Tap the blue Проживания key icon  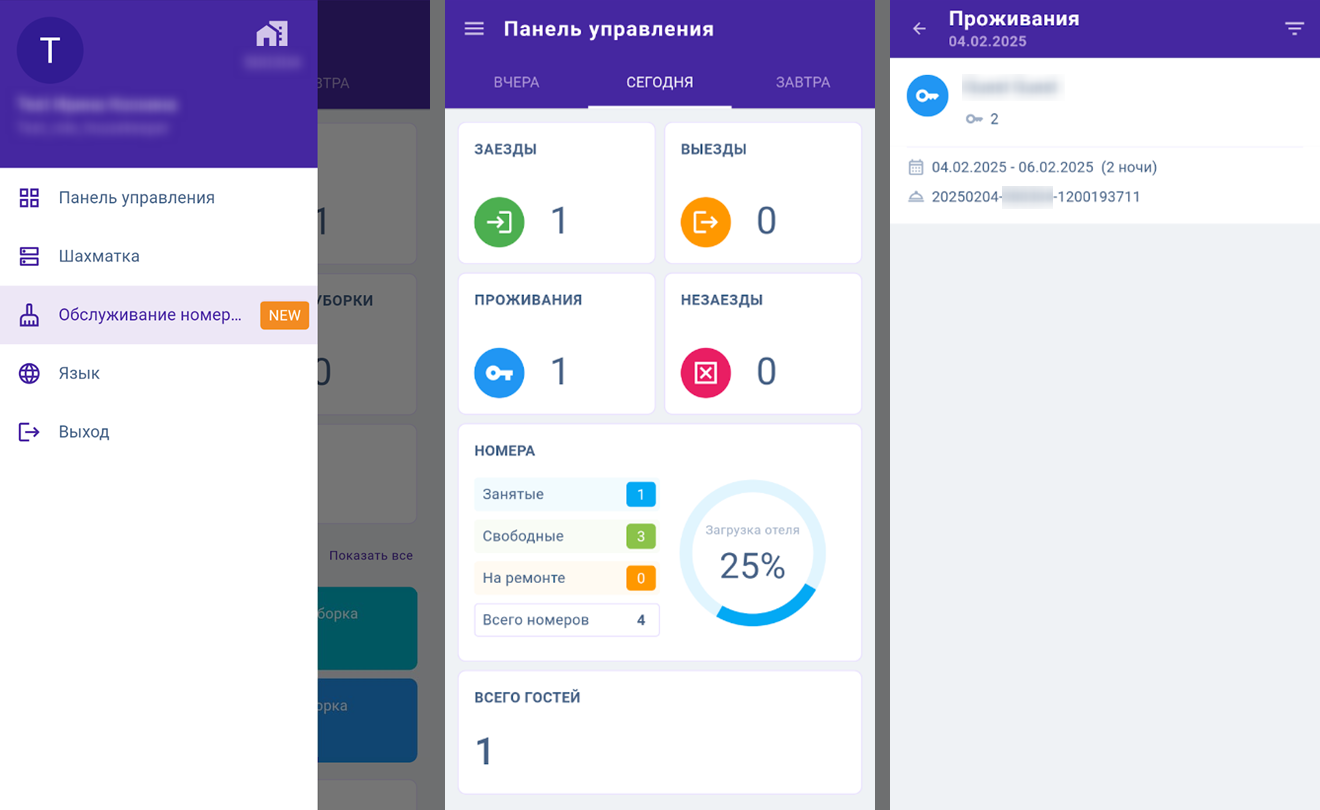[499, 372]
